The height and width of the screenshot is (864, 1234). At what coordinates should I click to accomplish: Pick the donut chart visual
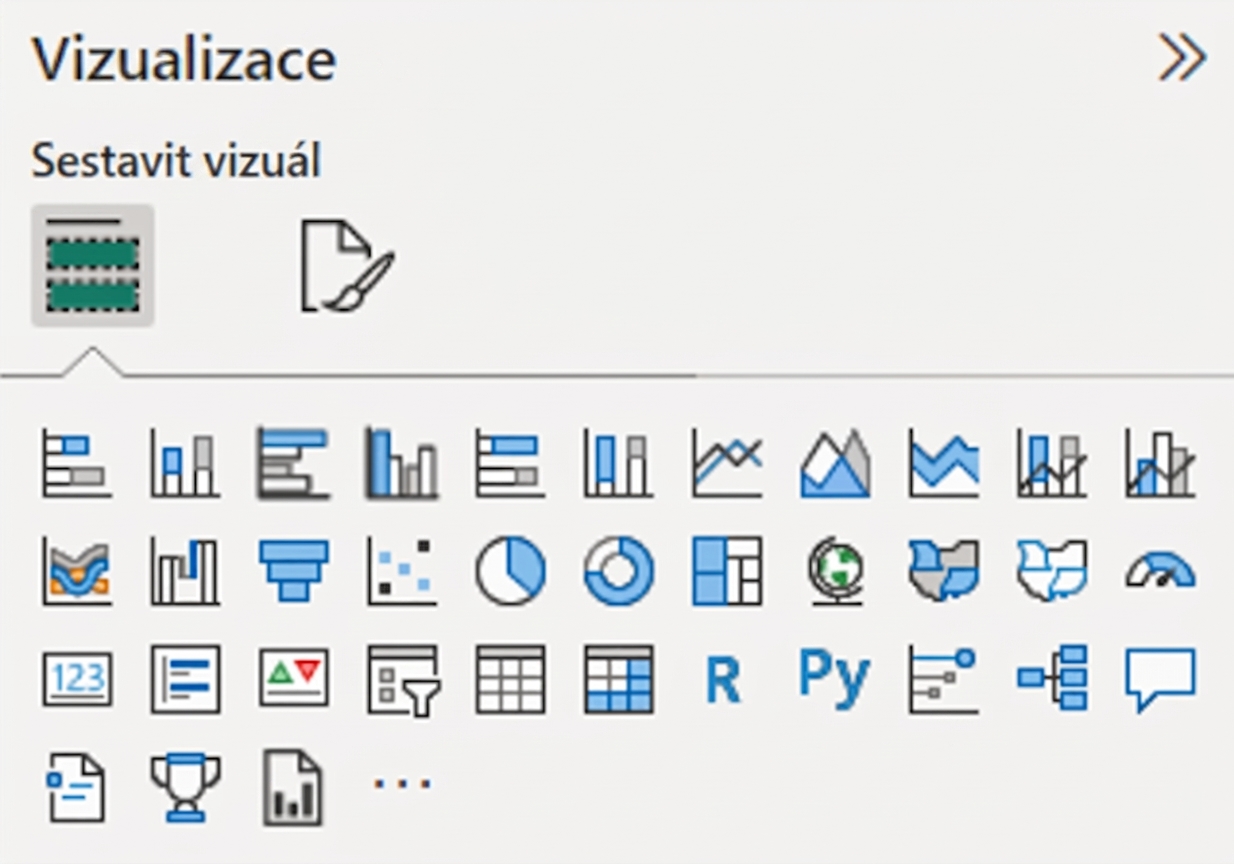click(618, 571)
